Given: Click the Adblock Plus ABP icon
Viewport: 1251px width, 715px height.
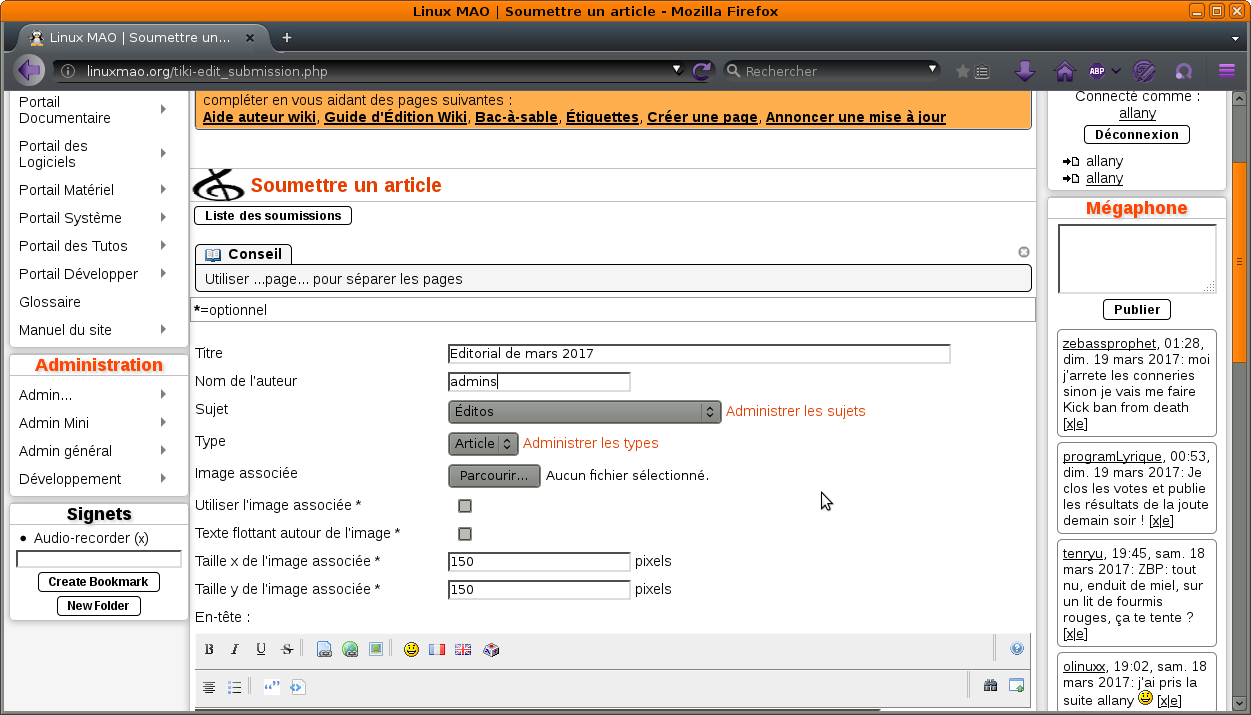Looking at the screenshot, I should tap(1097, 71).
